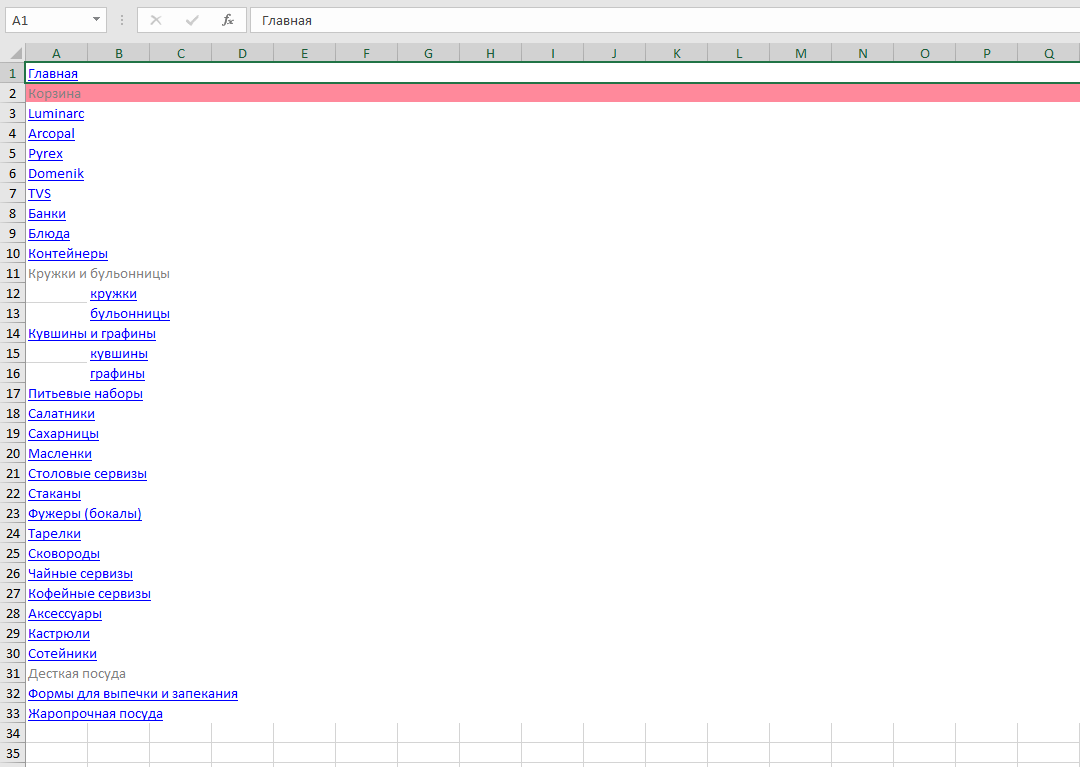This screenshot has width=1080, height=767.
Task: Select column Q header
Action: click(1048, 53)
